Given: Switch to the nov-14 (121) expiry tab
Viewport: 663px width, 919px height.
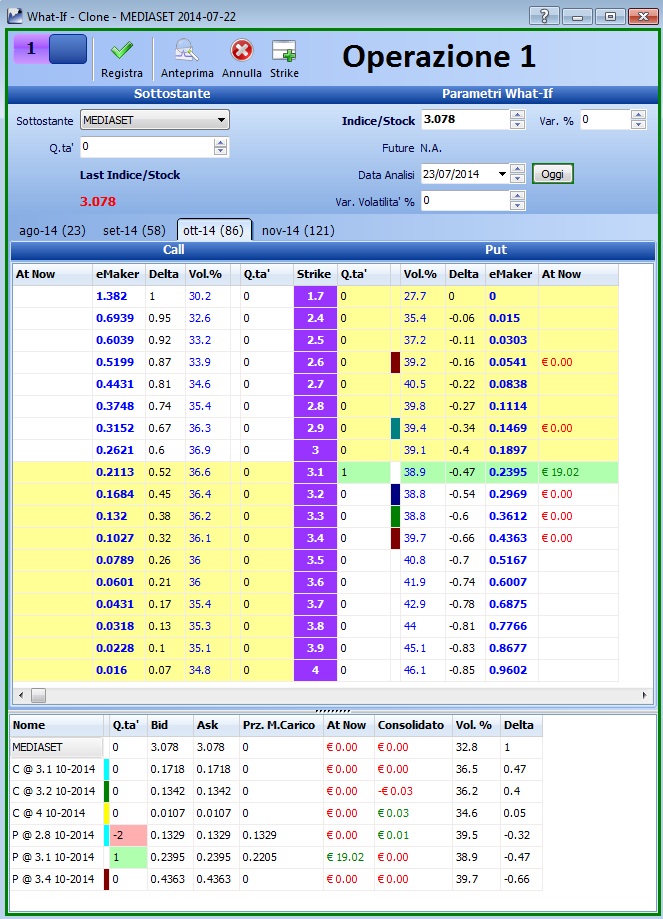Looking at the screenshot, I should [298, 230].
